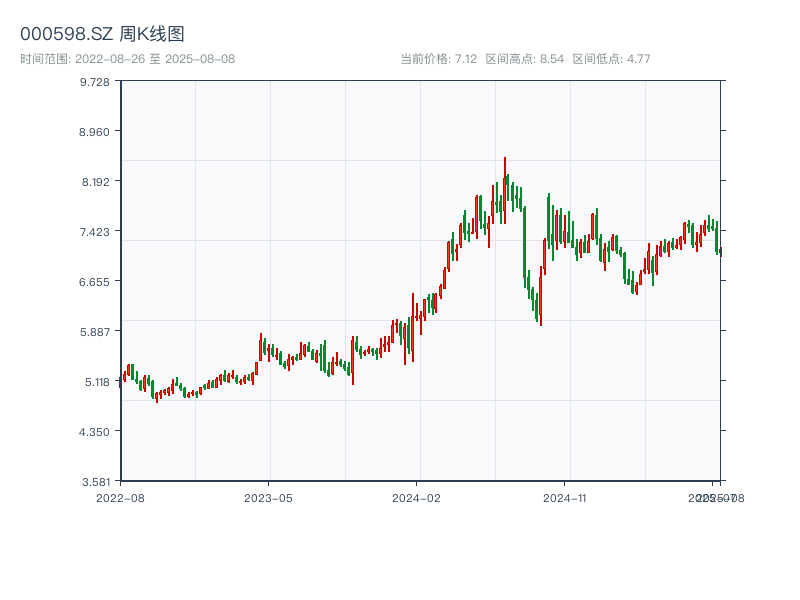Click the last candlestick at the right edge
Image resolution: width=800 pixels, height=600 pixels.
pos(720,251)
